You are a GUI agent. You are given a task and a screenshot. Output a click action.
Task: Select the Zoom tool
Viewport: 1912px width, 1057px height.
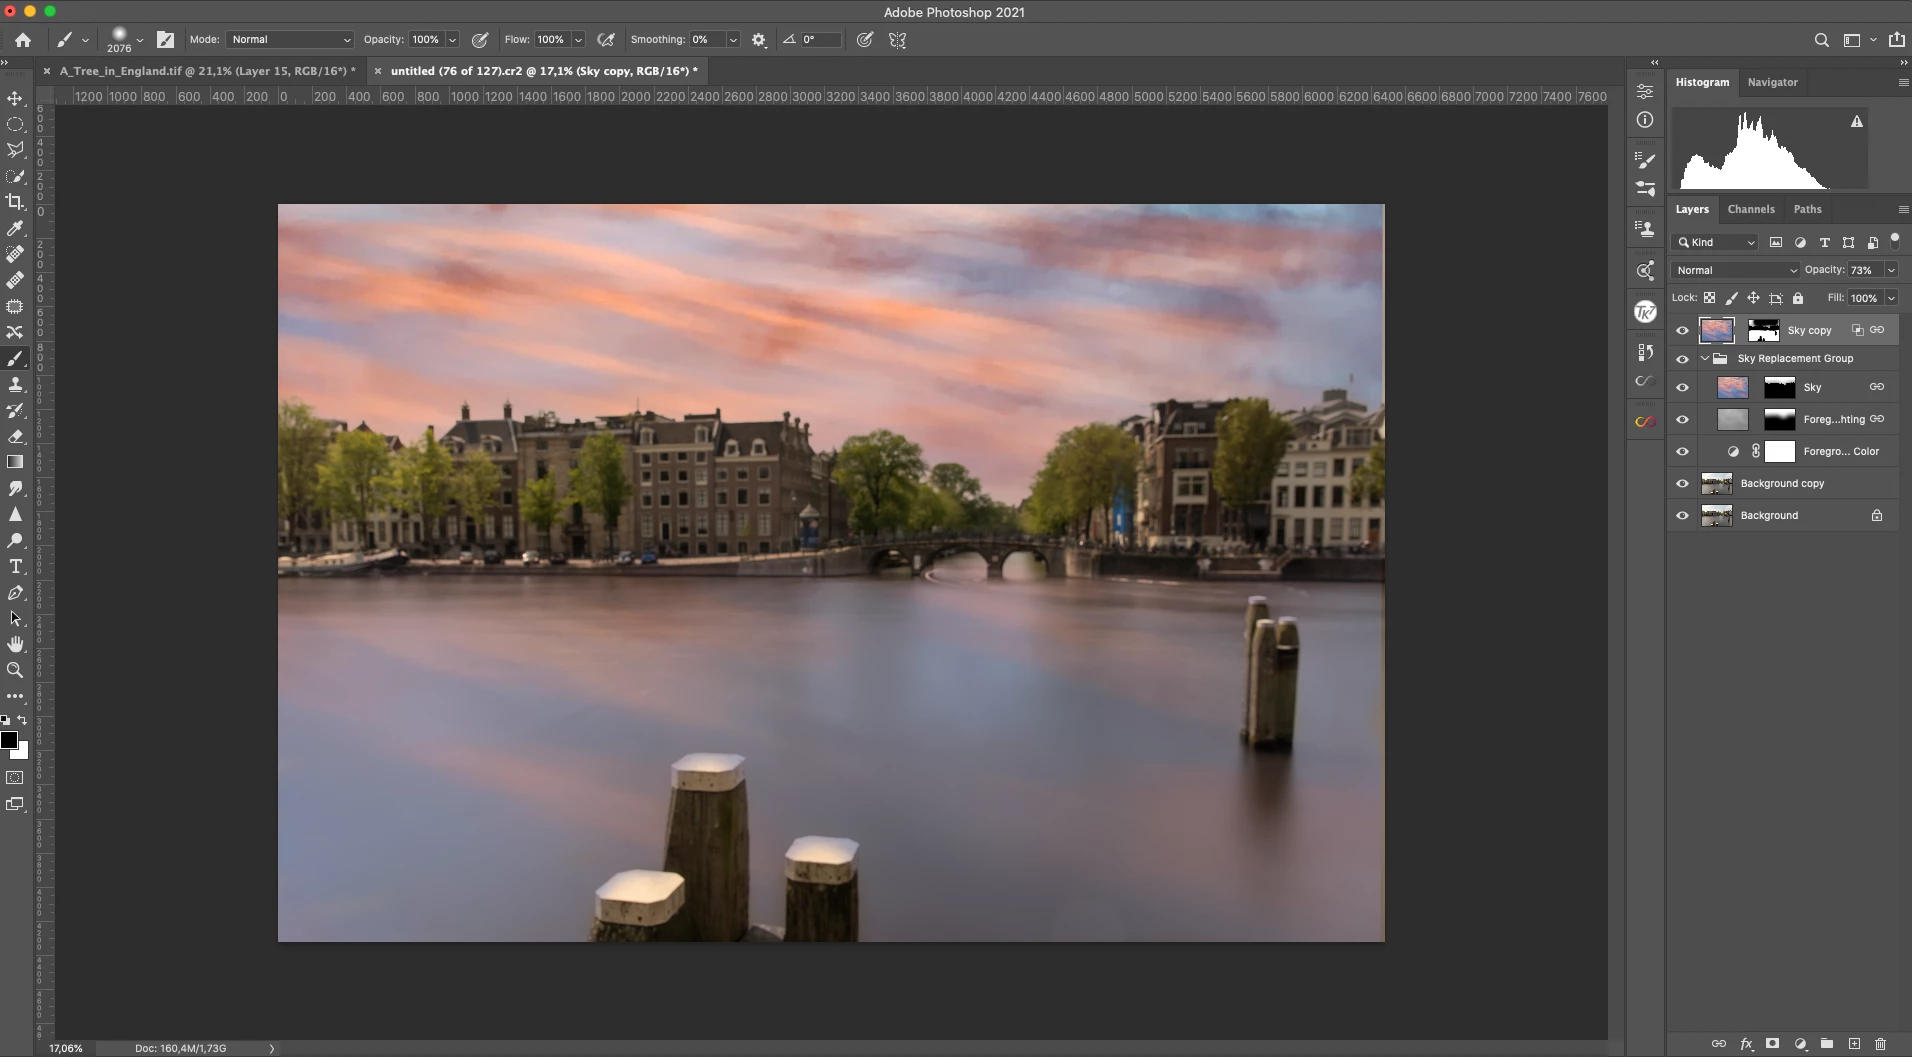tap(15, 670)
